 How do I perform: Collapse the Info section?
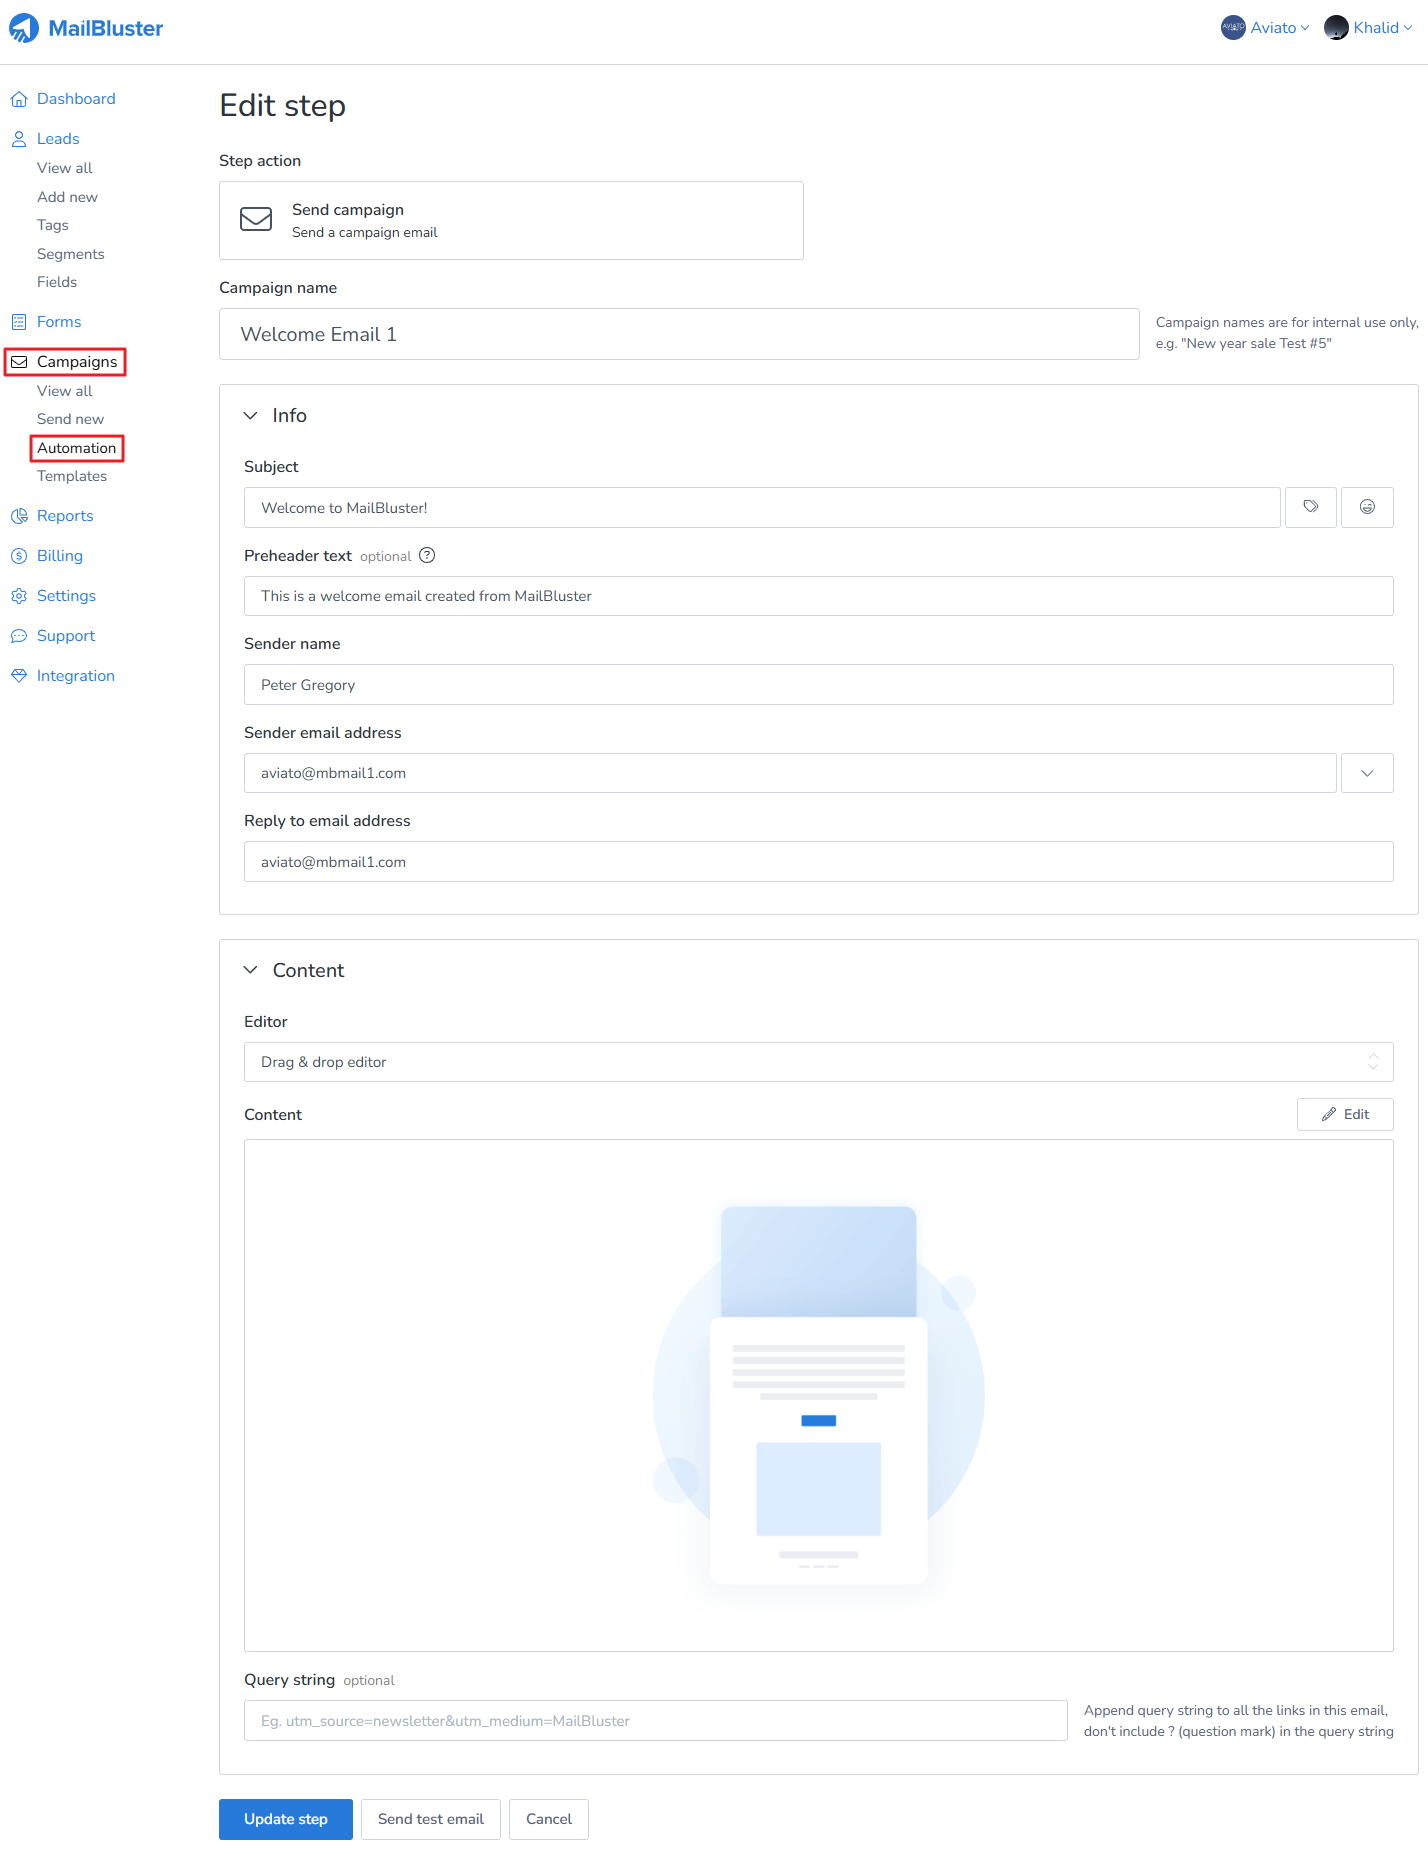click(251, 415)
